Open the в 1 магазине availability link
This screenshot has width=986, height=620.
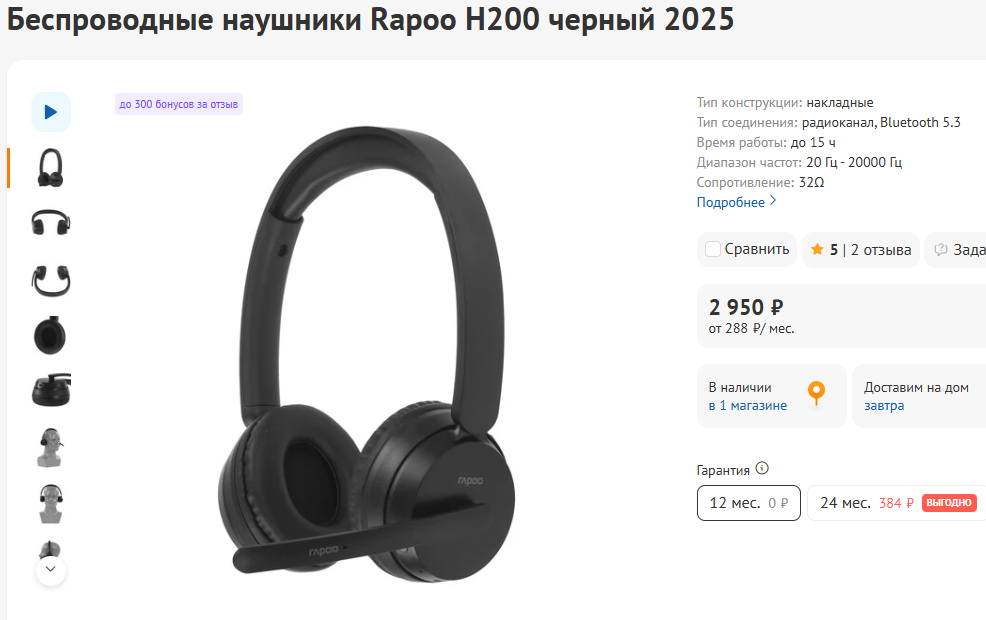(748, 406)
